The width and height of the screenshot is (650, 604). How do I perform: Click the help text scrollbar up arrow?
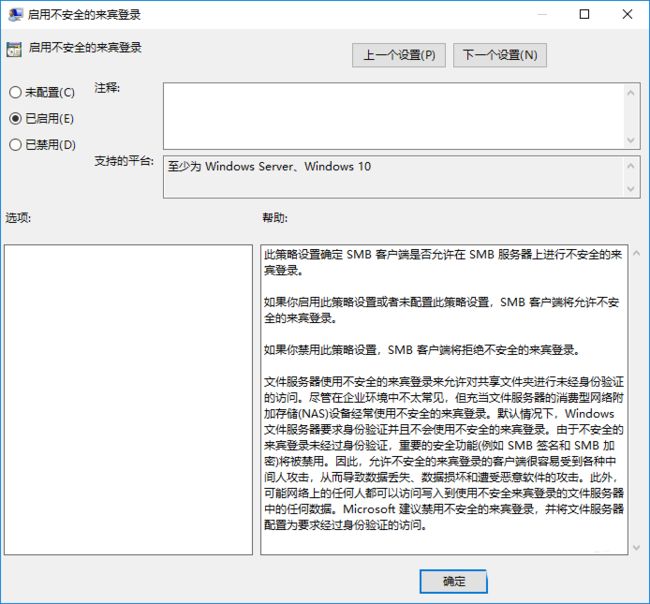pyautogui.click(x=636, y=253)
